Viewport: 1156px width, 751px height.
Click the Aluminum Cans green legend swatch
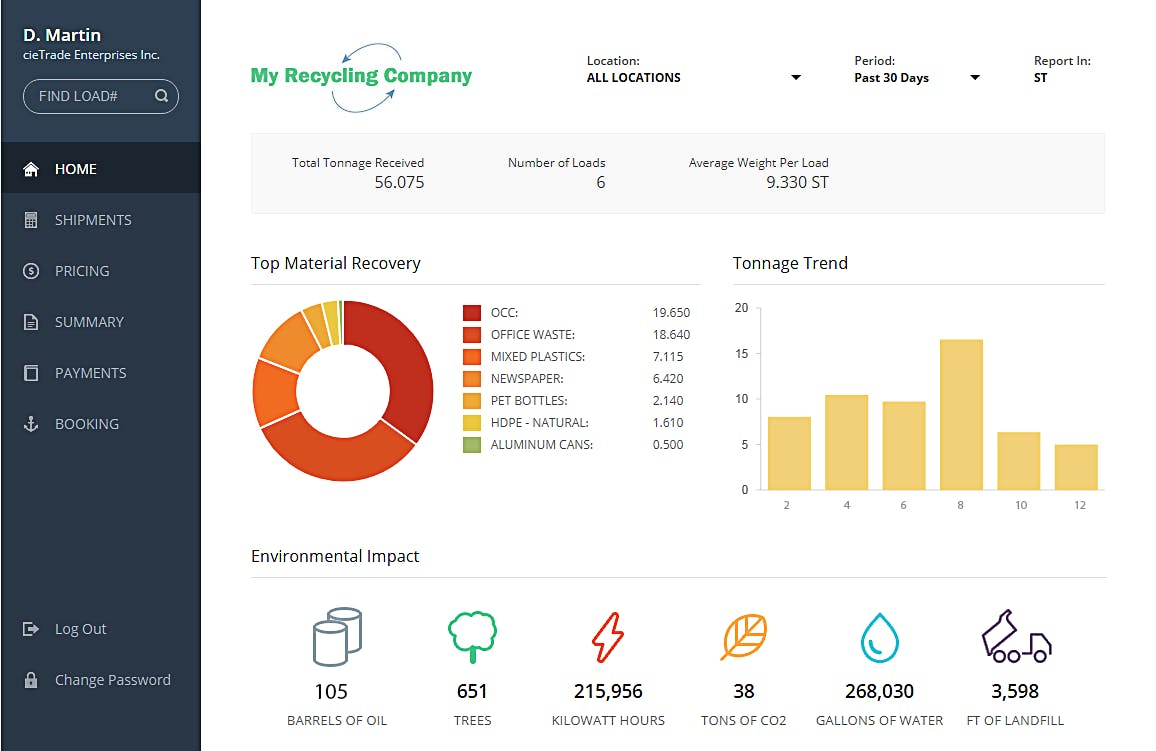tap(472, 444)
